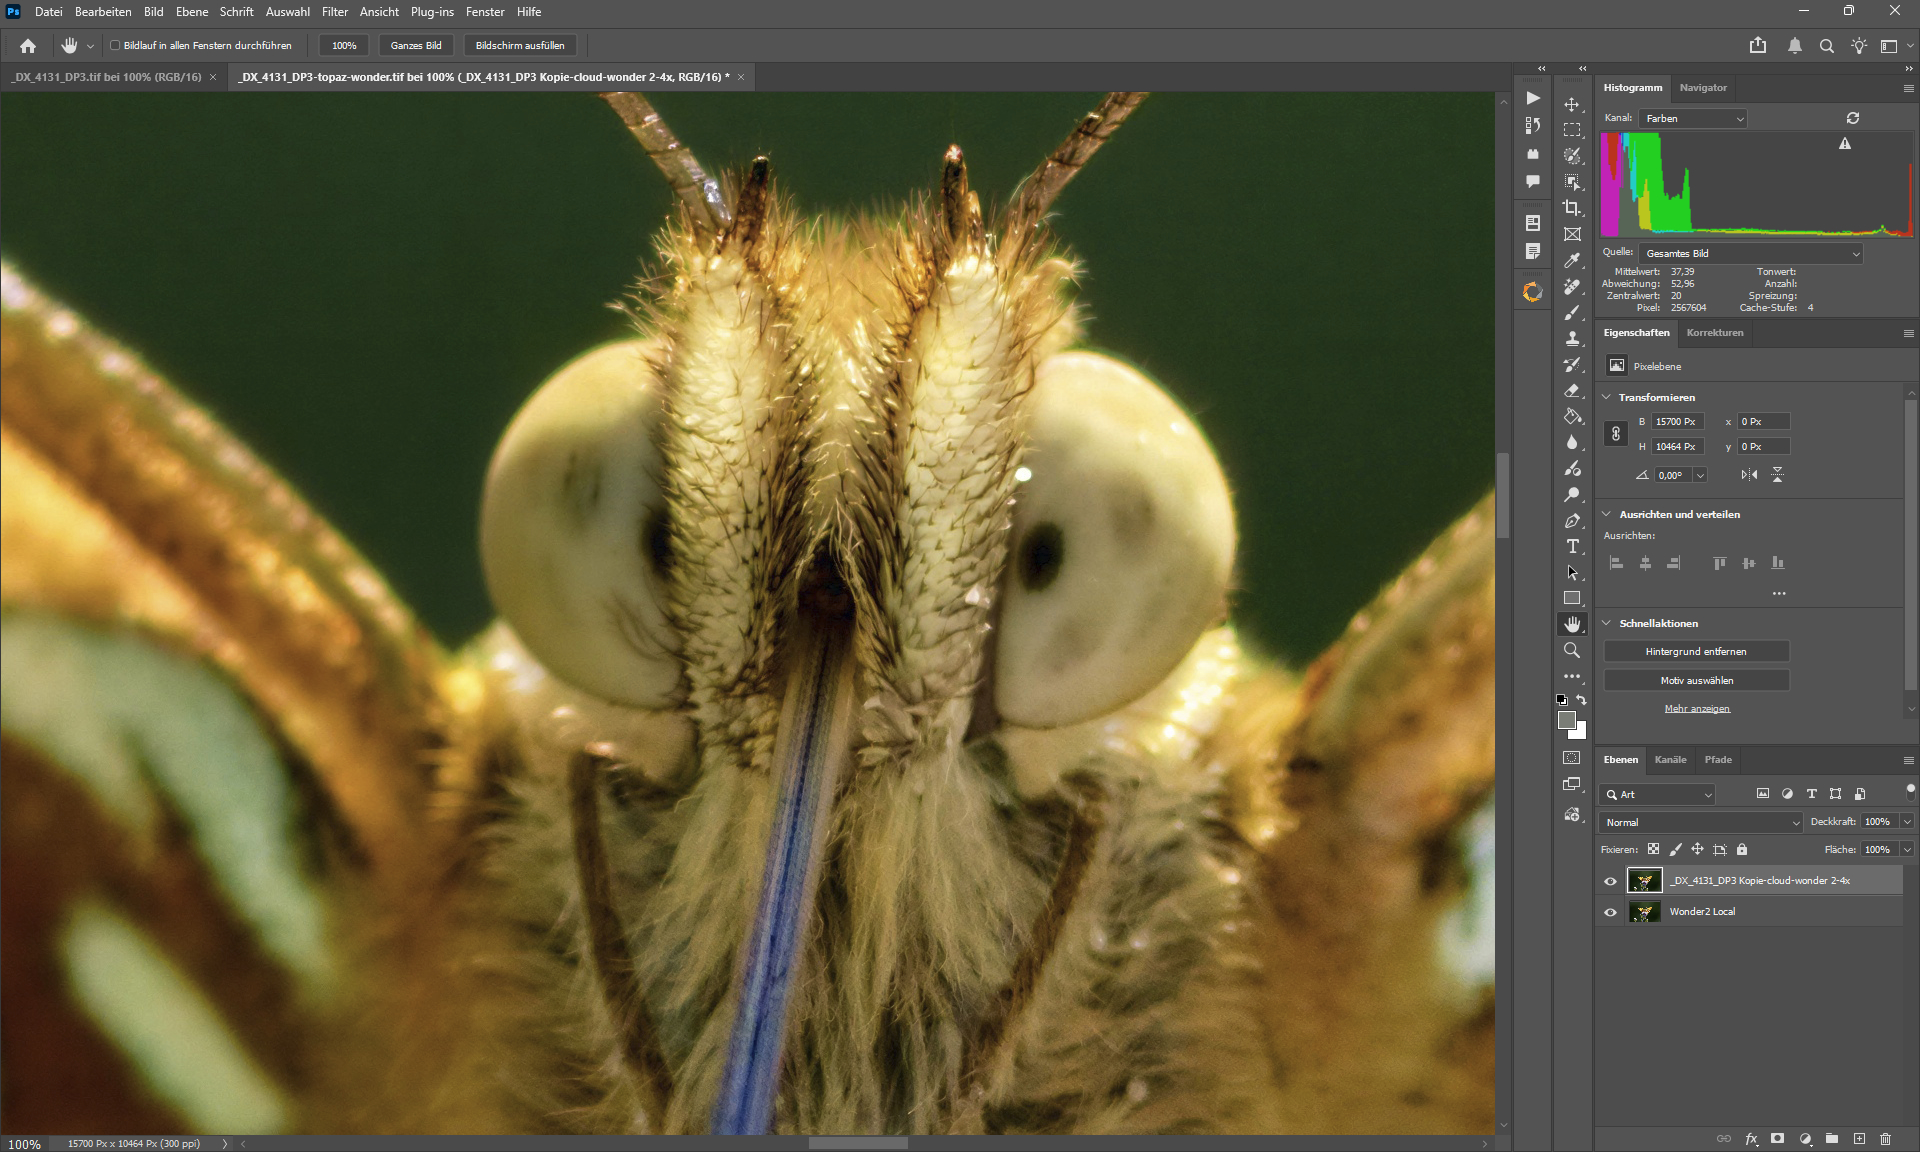This screenshot has height=1152, width=1920.
Task: Click the Bildschirm ausfüllen button
Action: (x=519, y=45)
